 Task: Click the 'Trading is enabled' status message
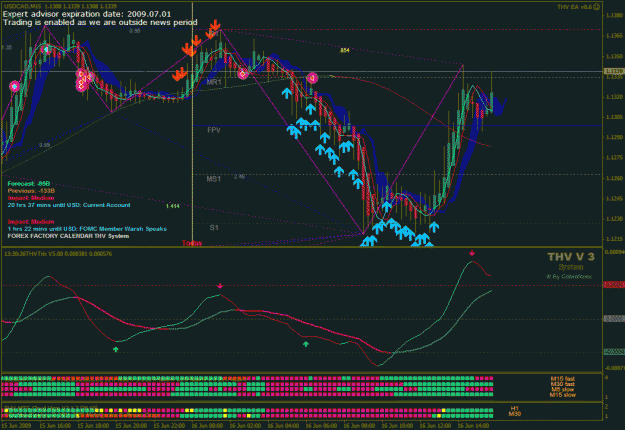100,22
